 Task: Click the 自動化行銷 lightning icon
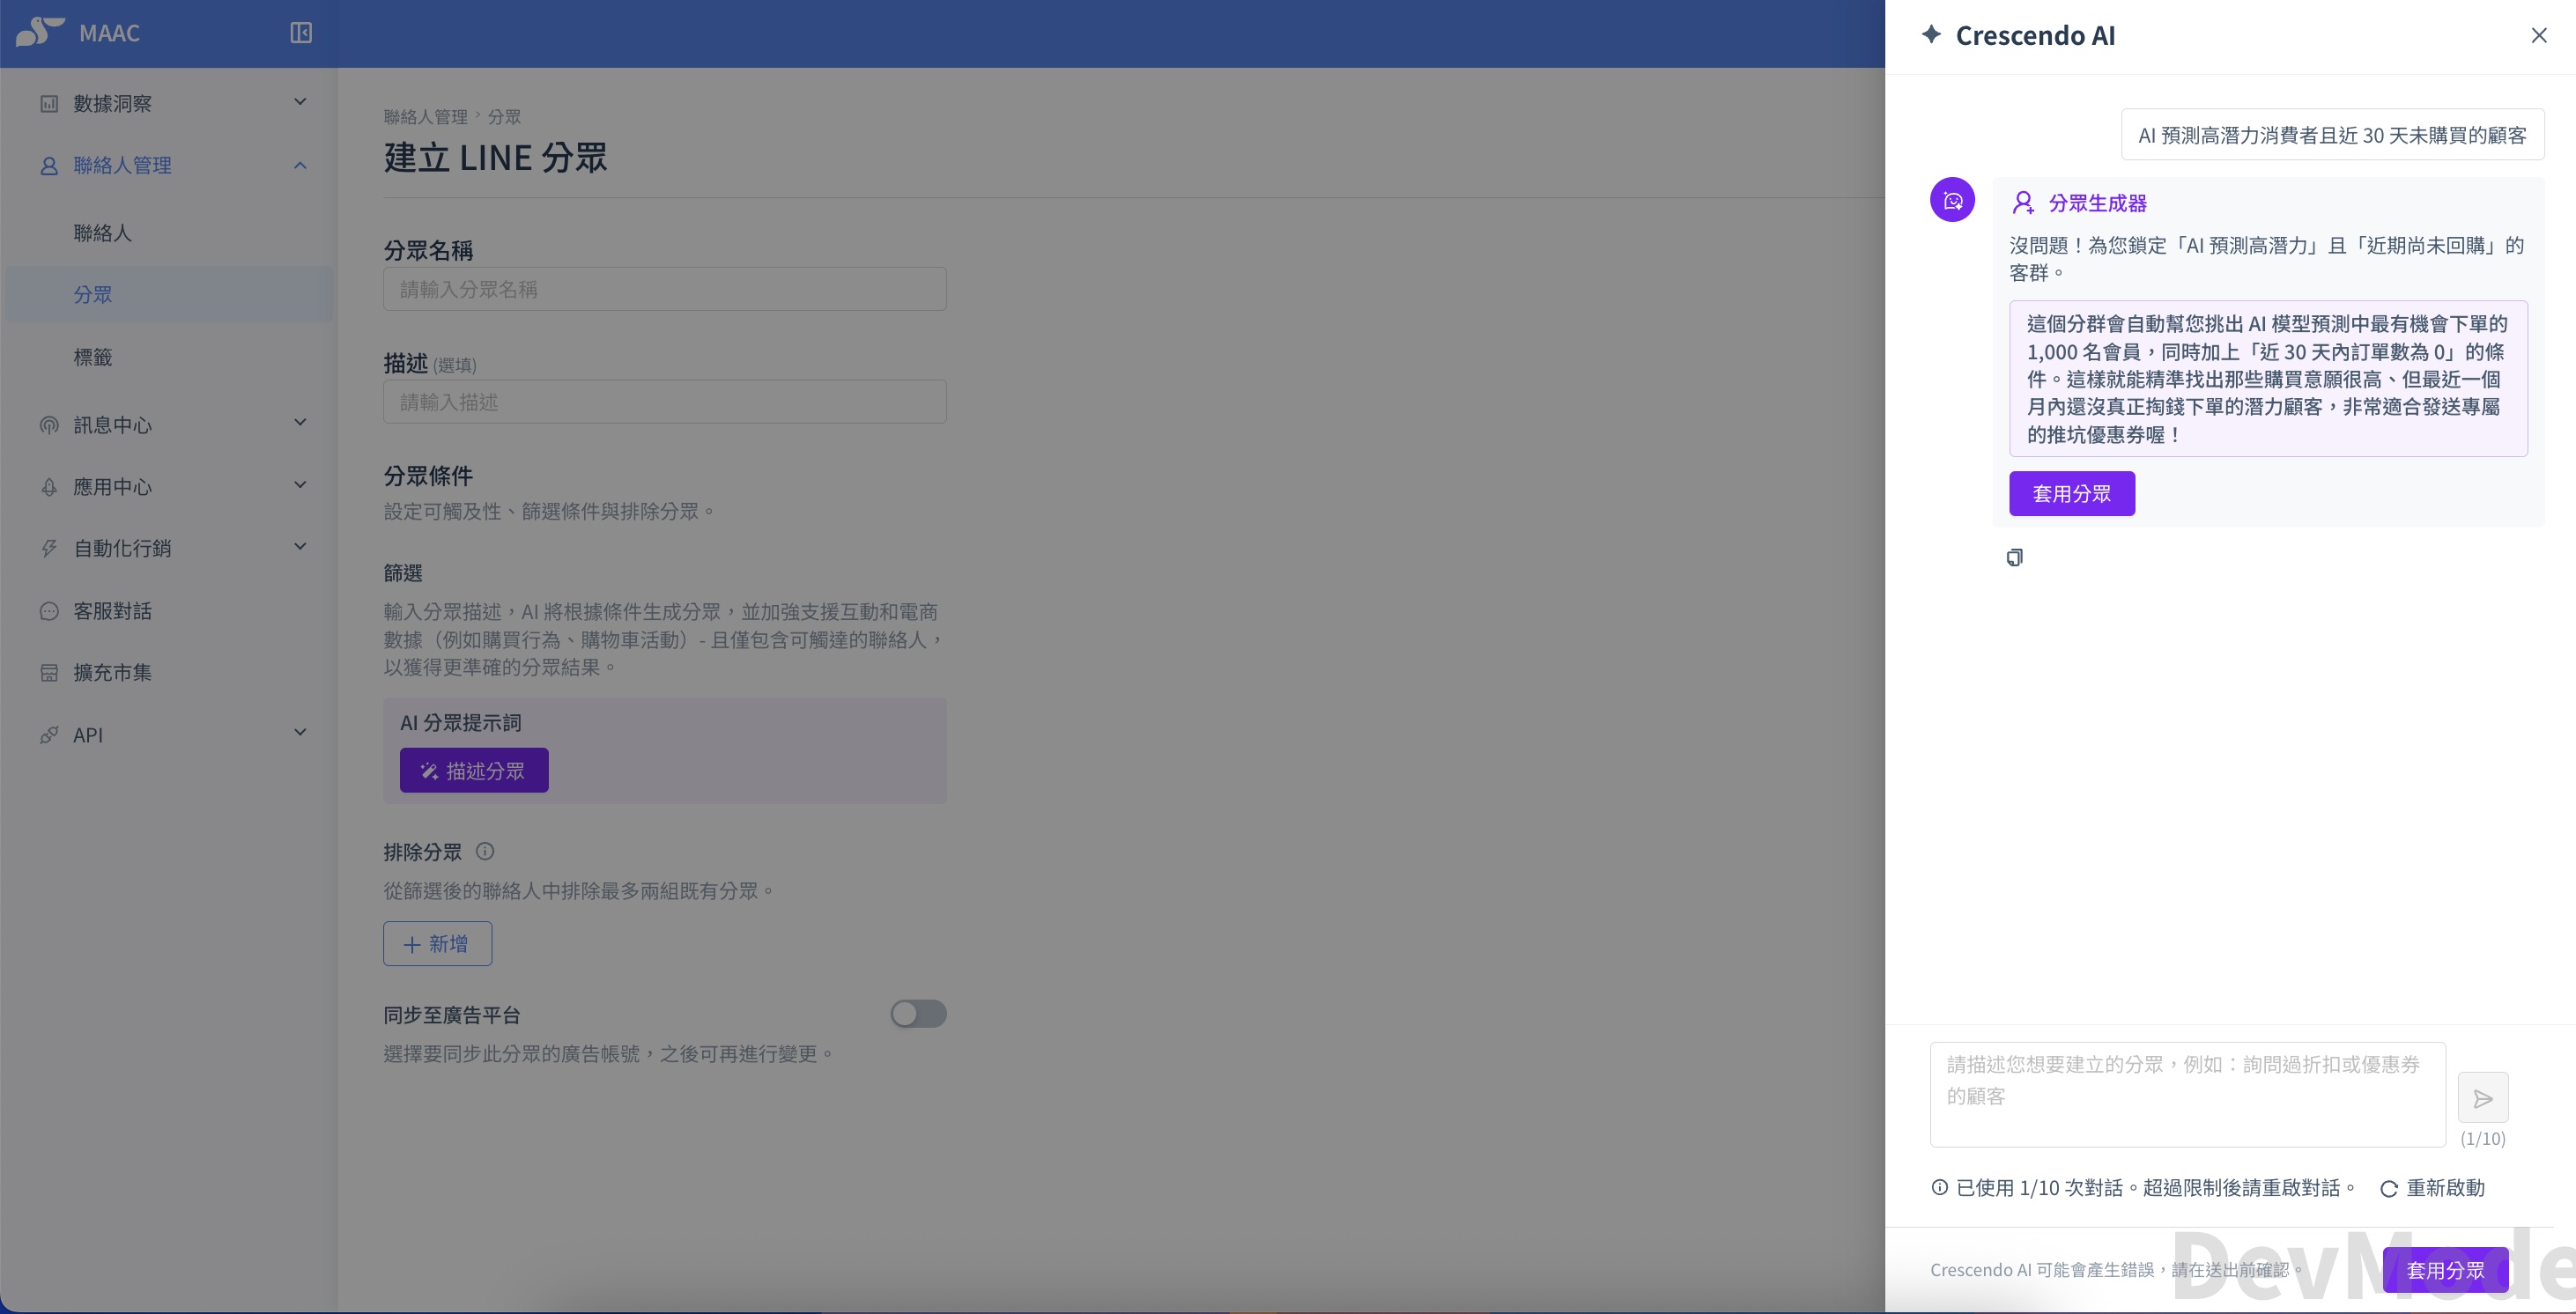(49, 548)
